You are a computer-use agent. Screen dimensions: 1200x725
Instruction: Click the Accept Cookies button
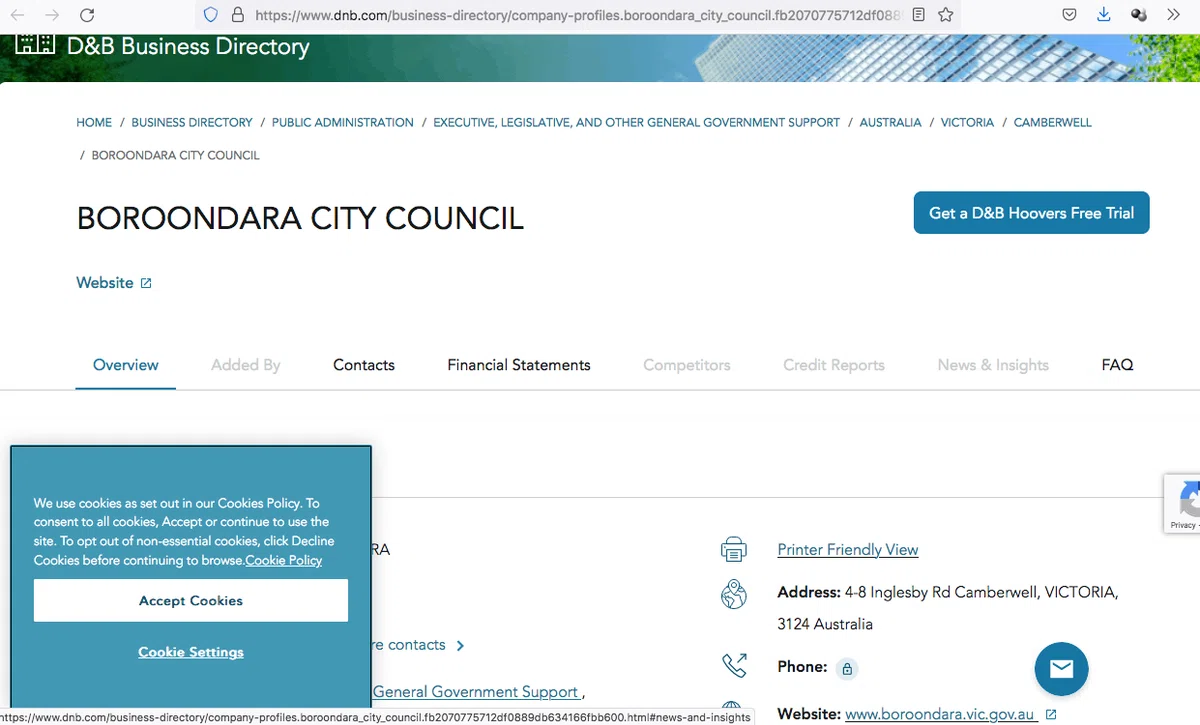coord(191,601)
